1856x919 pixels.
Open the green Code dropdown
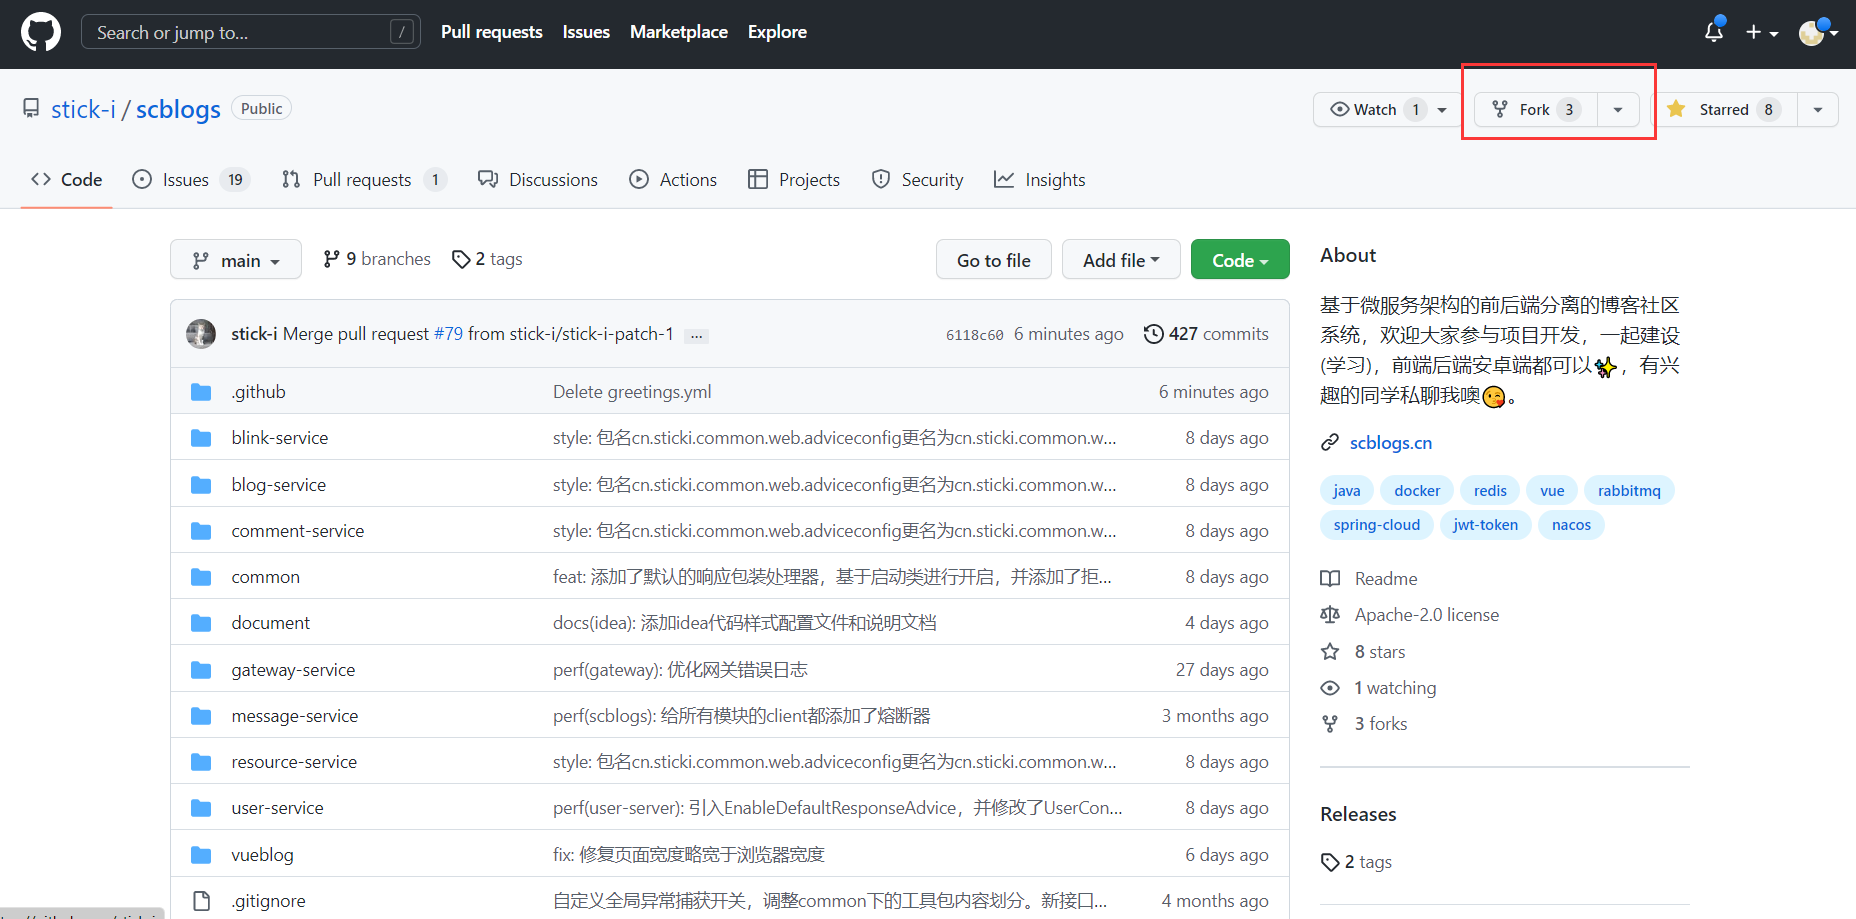[x=1240, y=260]
